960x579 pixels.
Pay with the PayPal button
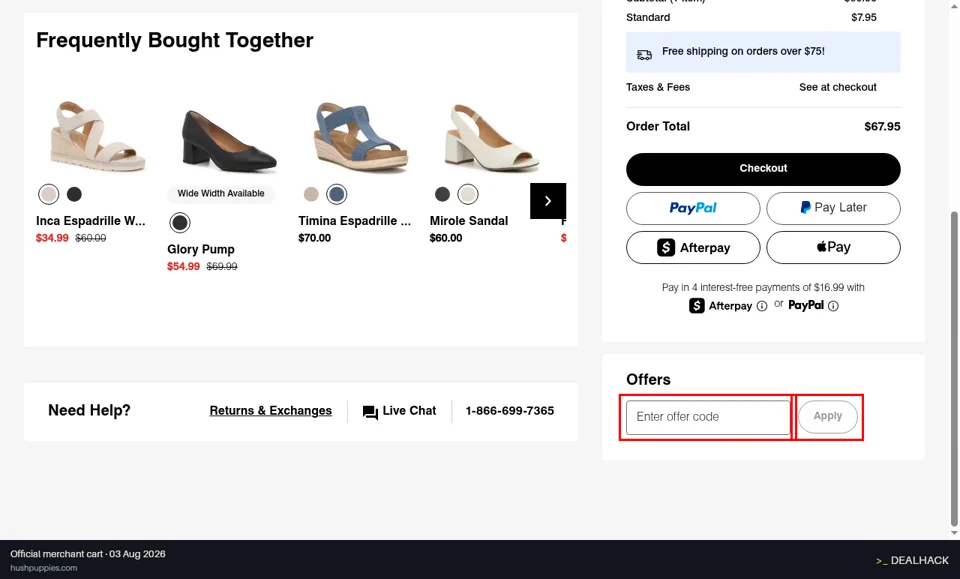[693, 208]
